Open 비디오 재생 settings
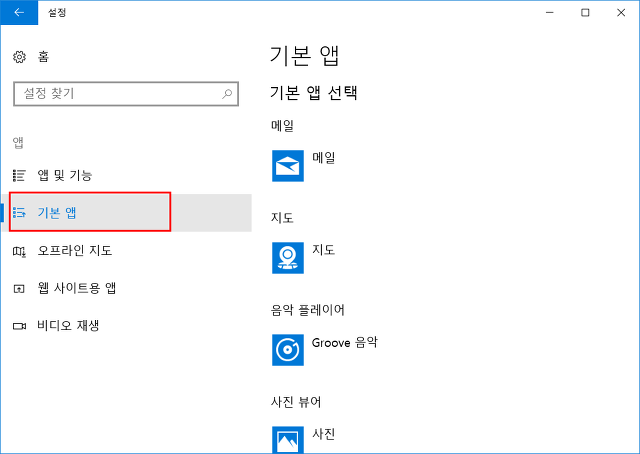The image size is (640, 454). [x=68, y=325]
